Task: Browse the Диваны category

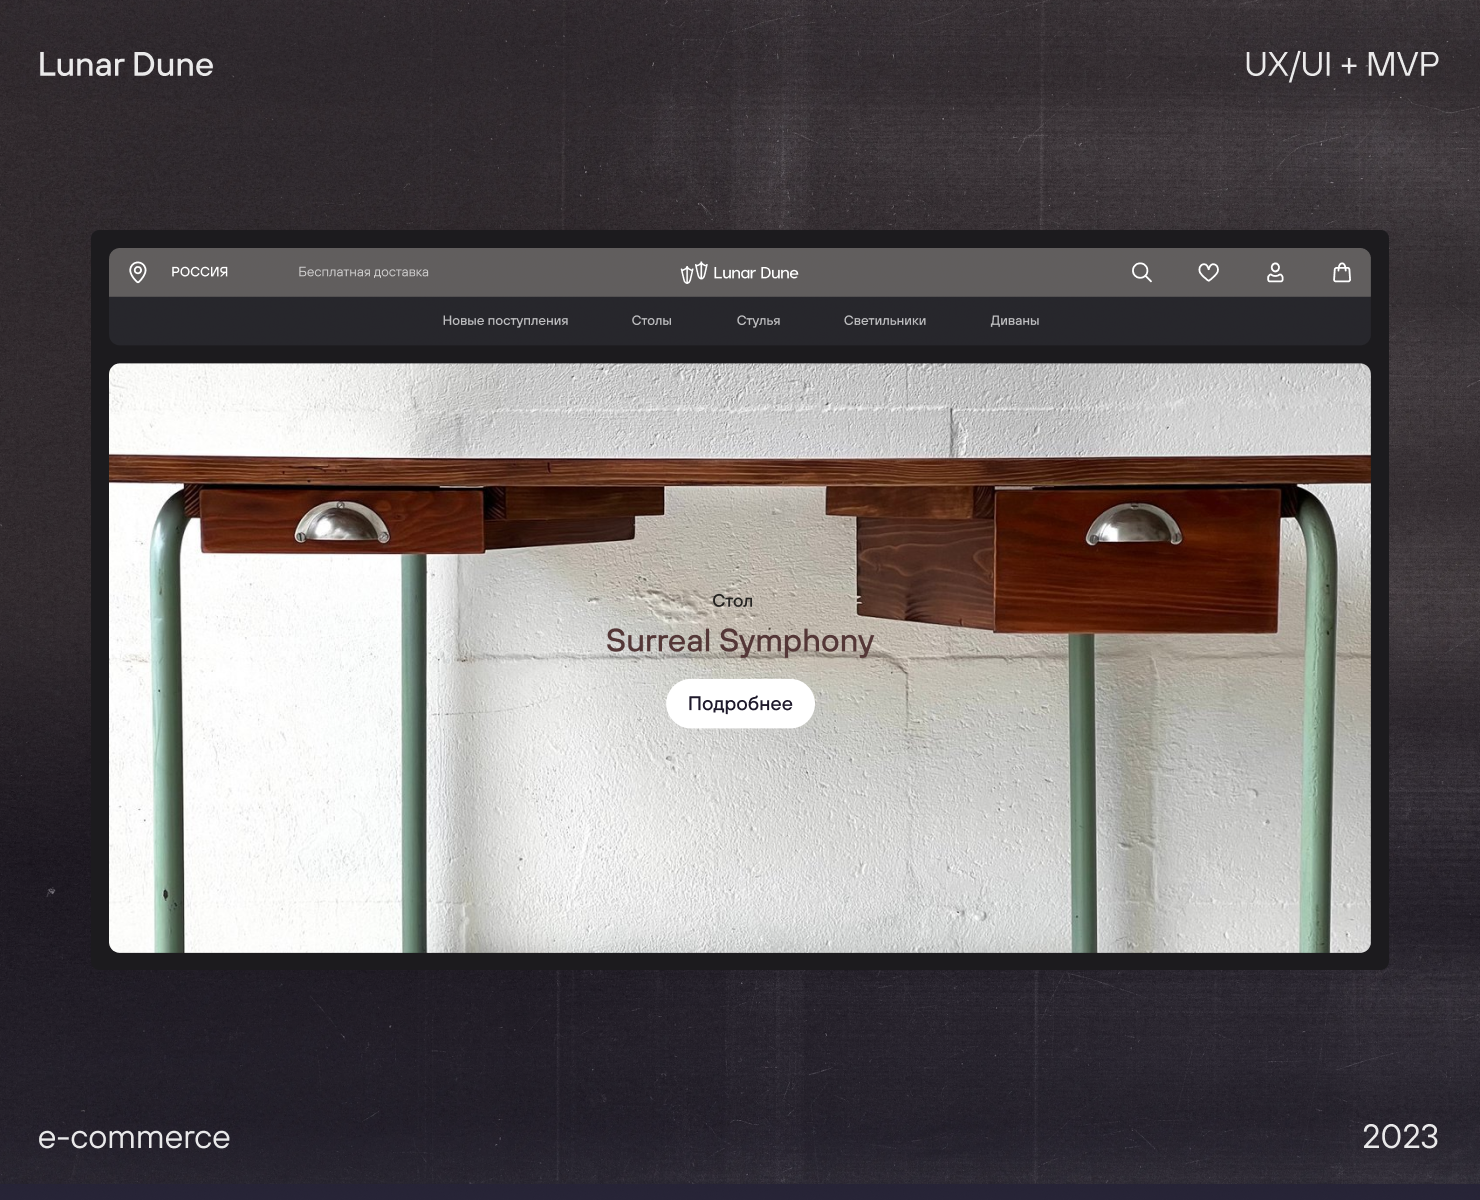Action: pyautogui.click(x=1014, y=320)
